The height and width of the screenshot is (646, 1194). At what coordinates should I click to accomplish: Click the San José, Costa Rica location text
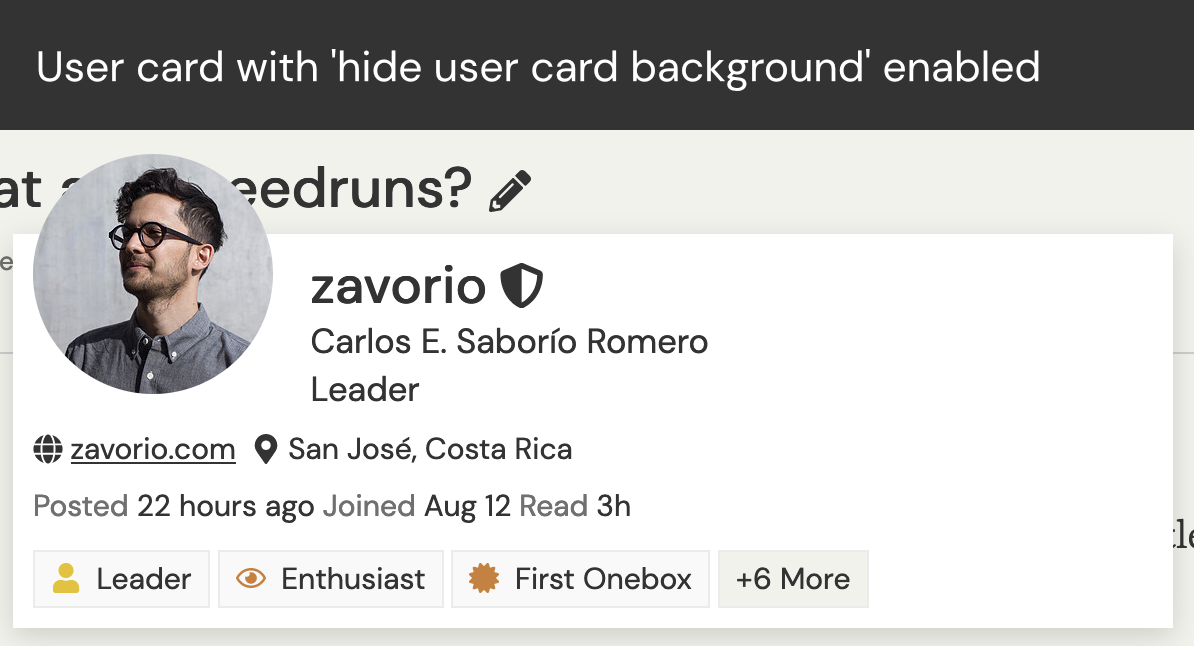coord(430,450)
